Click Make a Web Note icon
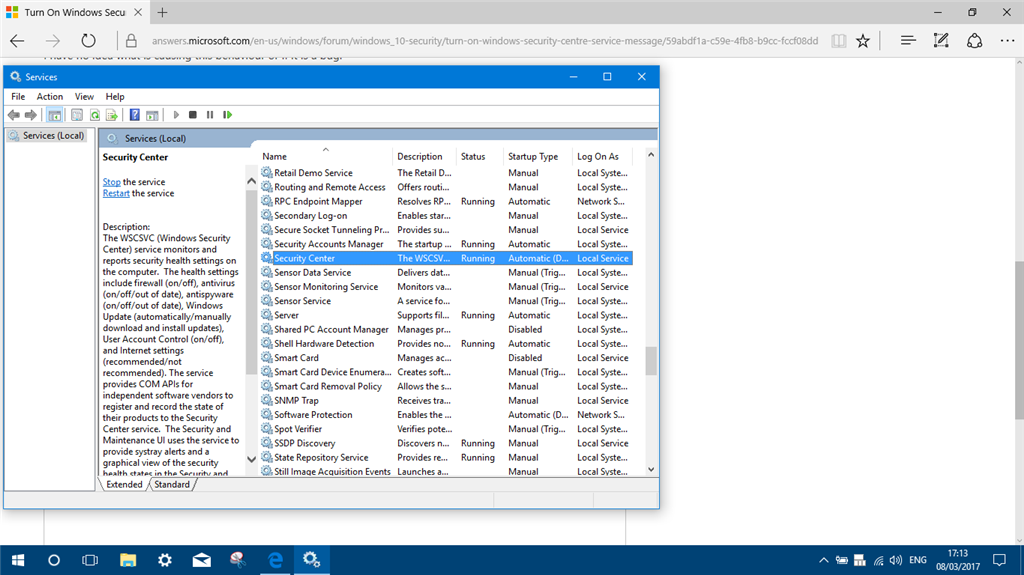 941,41
